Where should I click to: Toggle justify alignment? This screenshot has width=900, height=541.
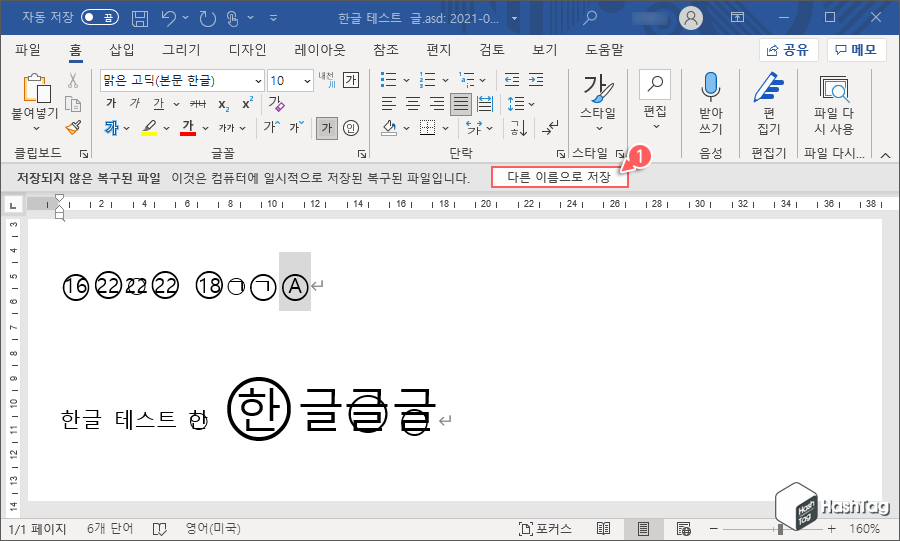click(x=460, y=104)
